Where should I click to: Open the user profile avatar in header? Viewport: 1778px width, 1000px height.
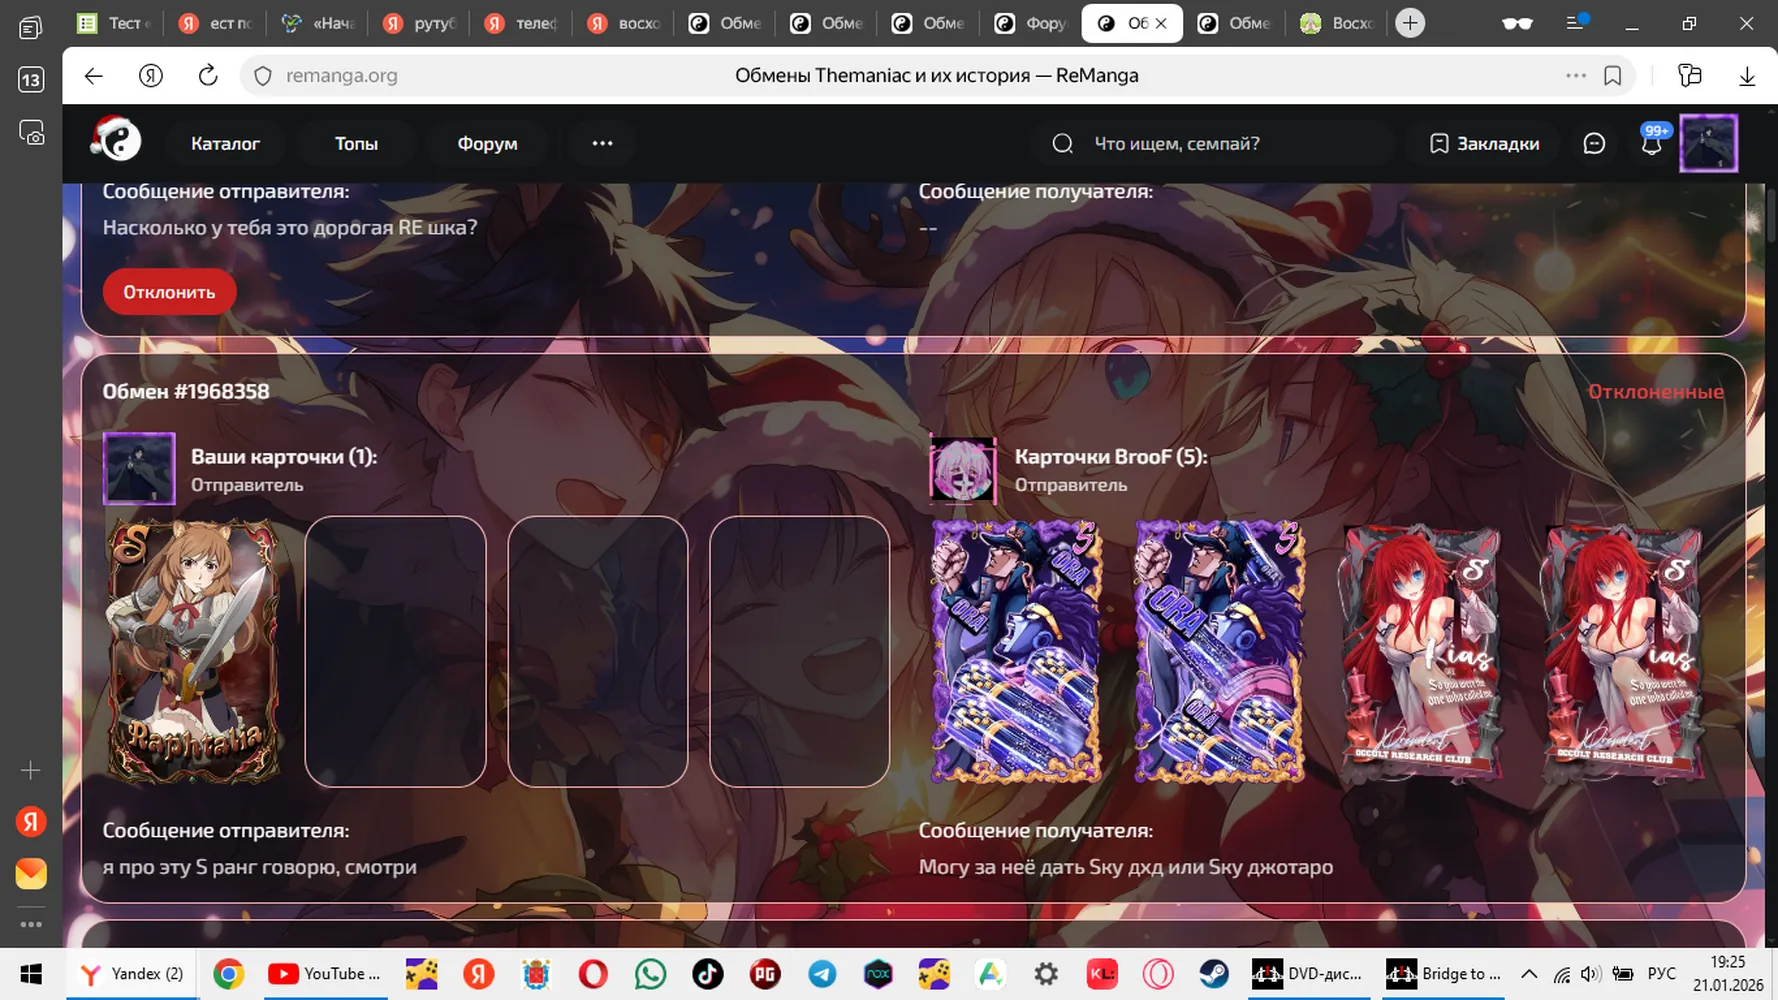(1708, 143)
